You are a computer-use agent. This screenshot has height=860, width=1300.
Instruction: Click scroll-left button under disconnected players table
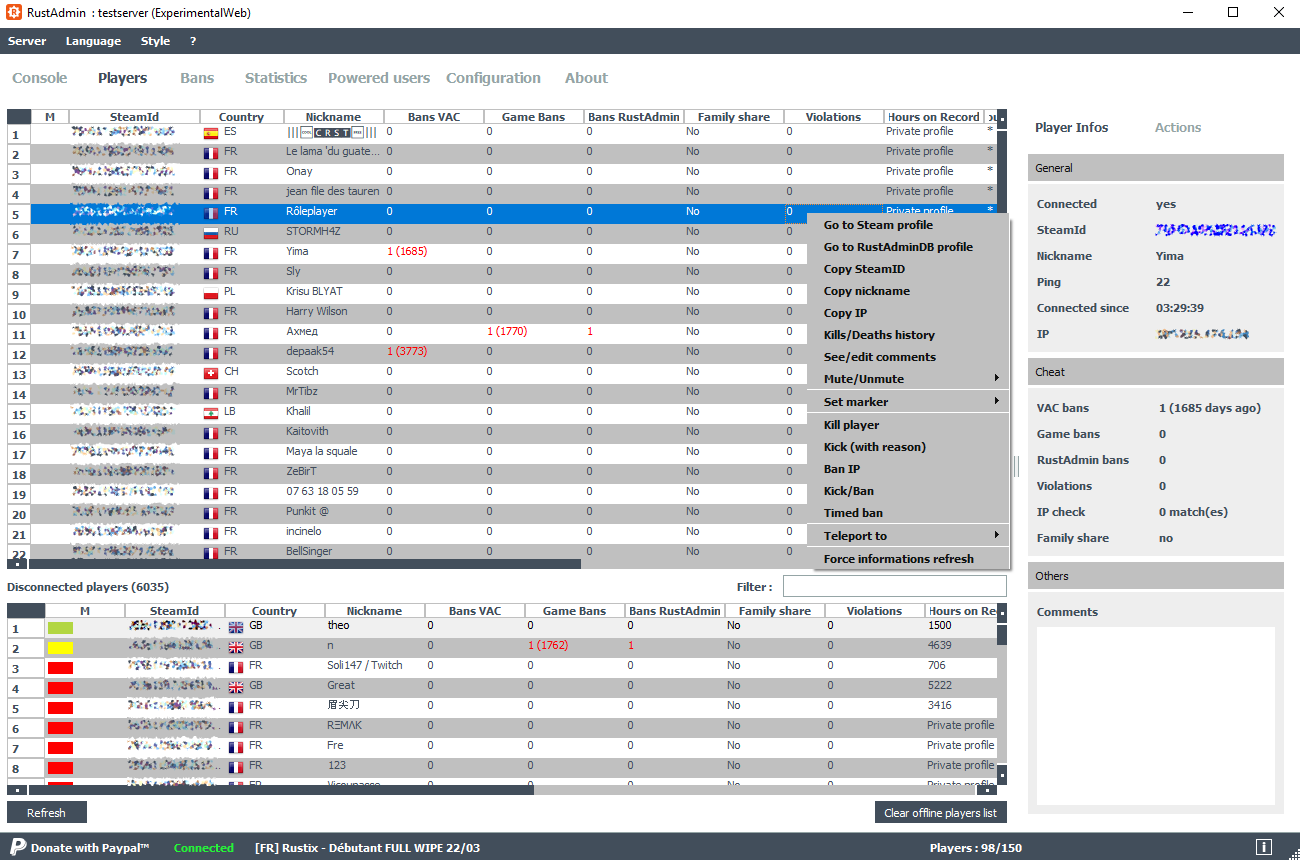(18, 790)
